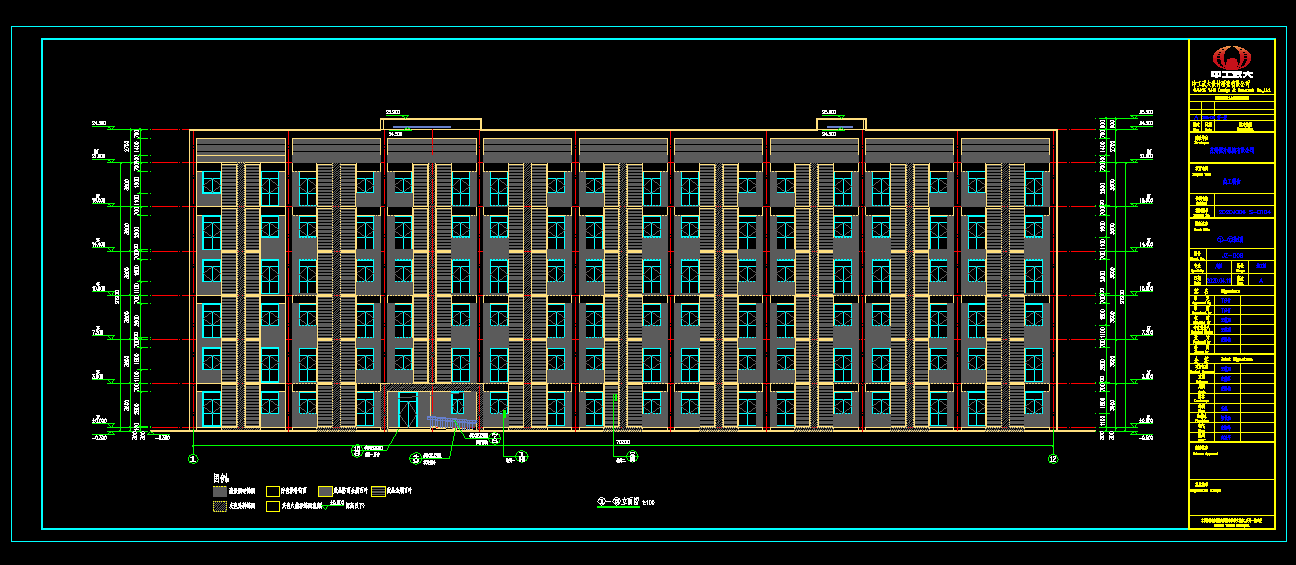Click the red company logo in title block
Image resolution: width=1296 pixels, height=565 pixels.
pos(1231,58)
